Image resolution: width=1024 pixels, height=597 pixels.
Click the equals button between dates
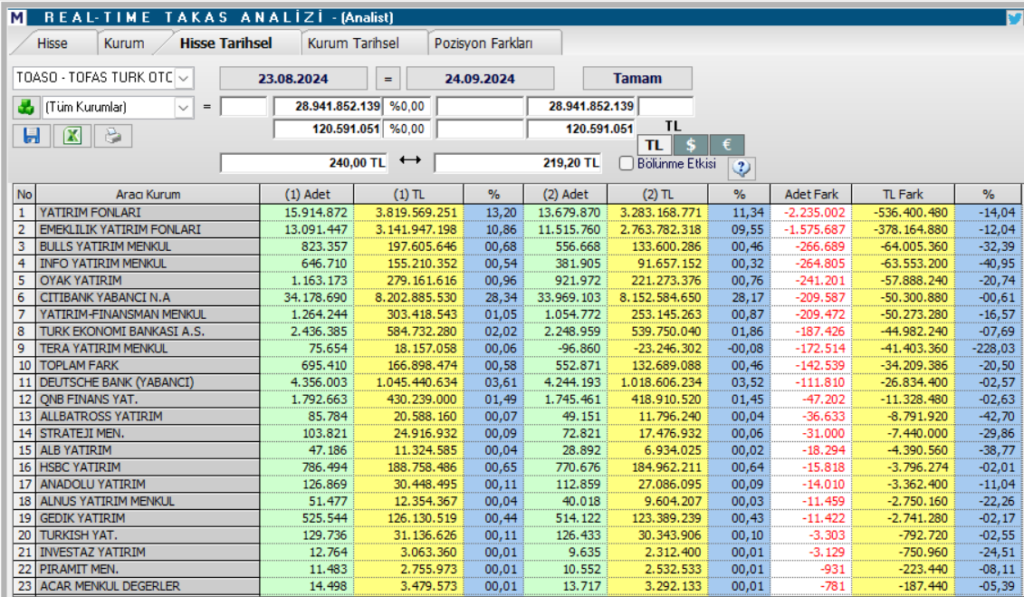(x=388, y=78)
